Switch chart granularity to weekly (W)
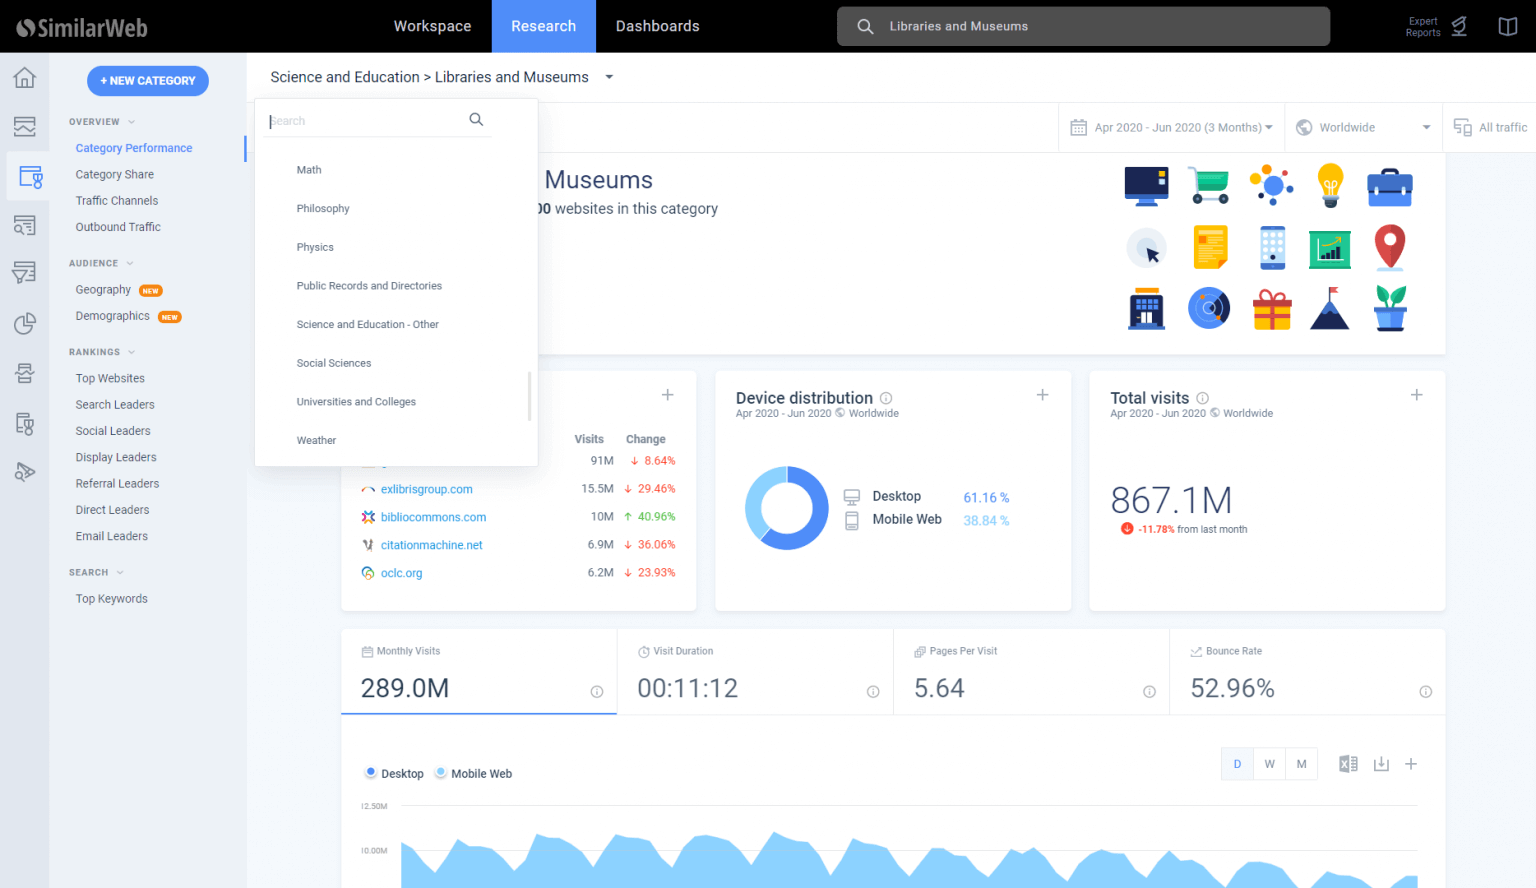The image size is (1536, 888). pos(1269,764)
